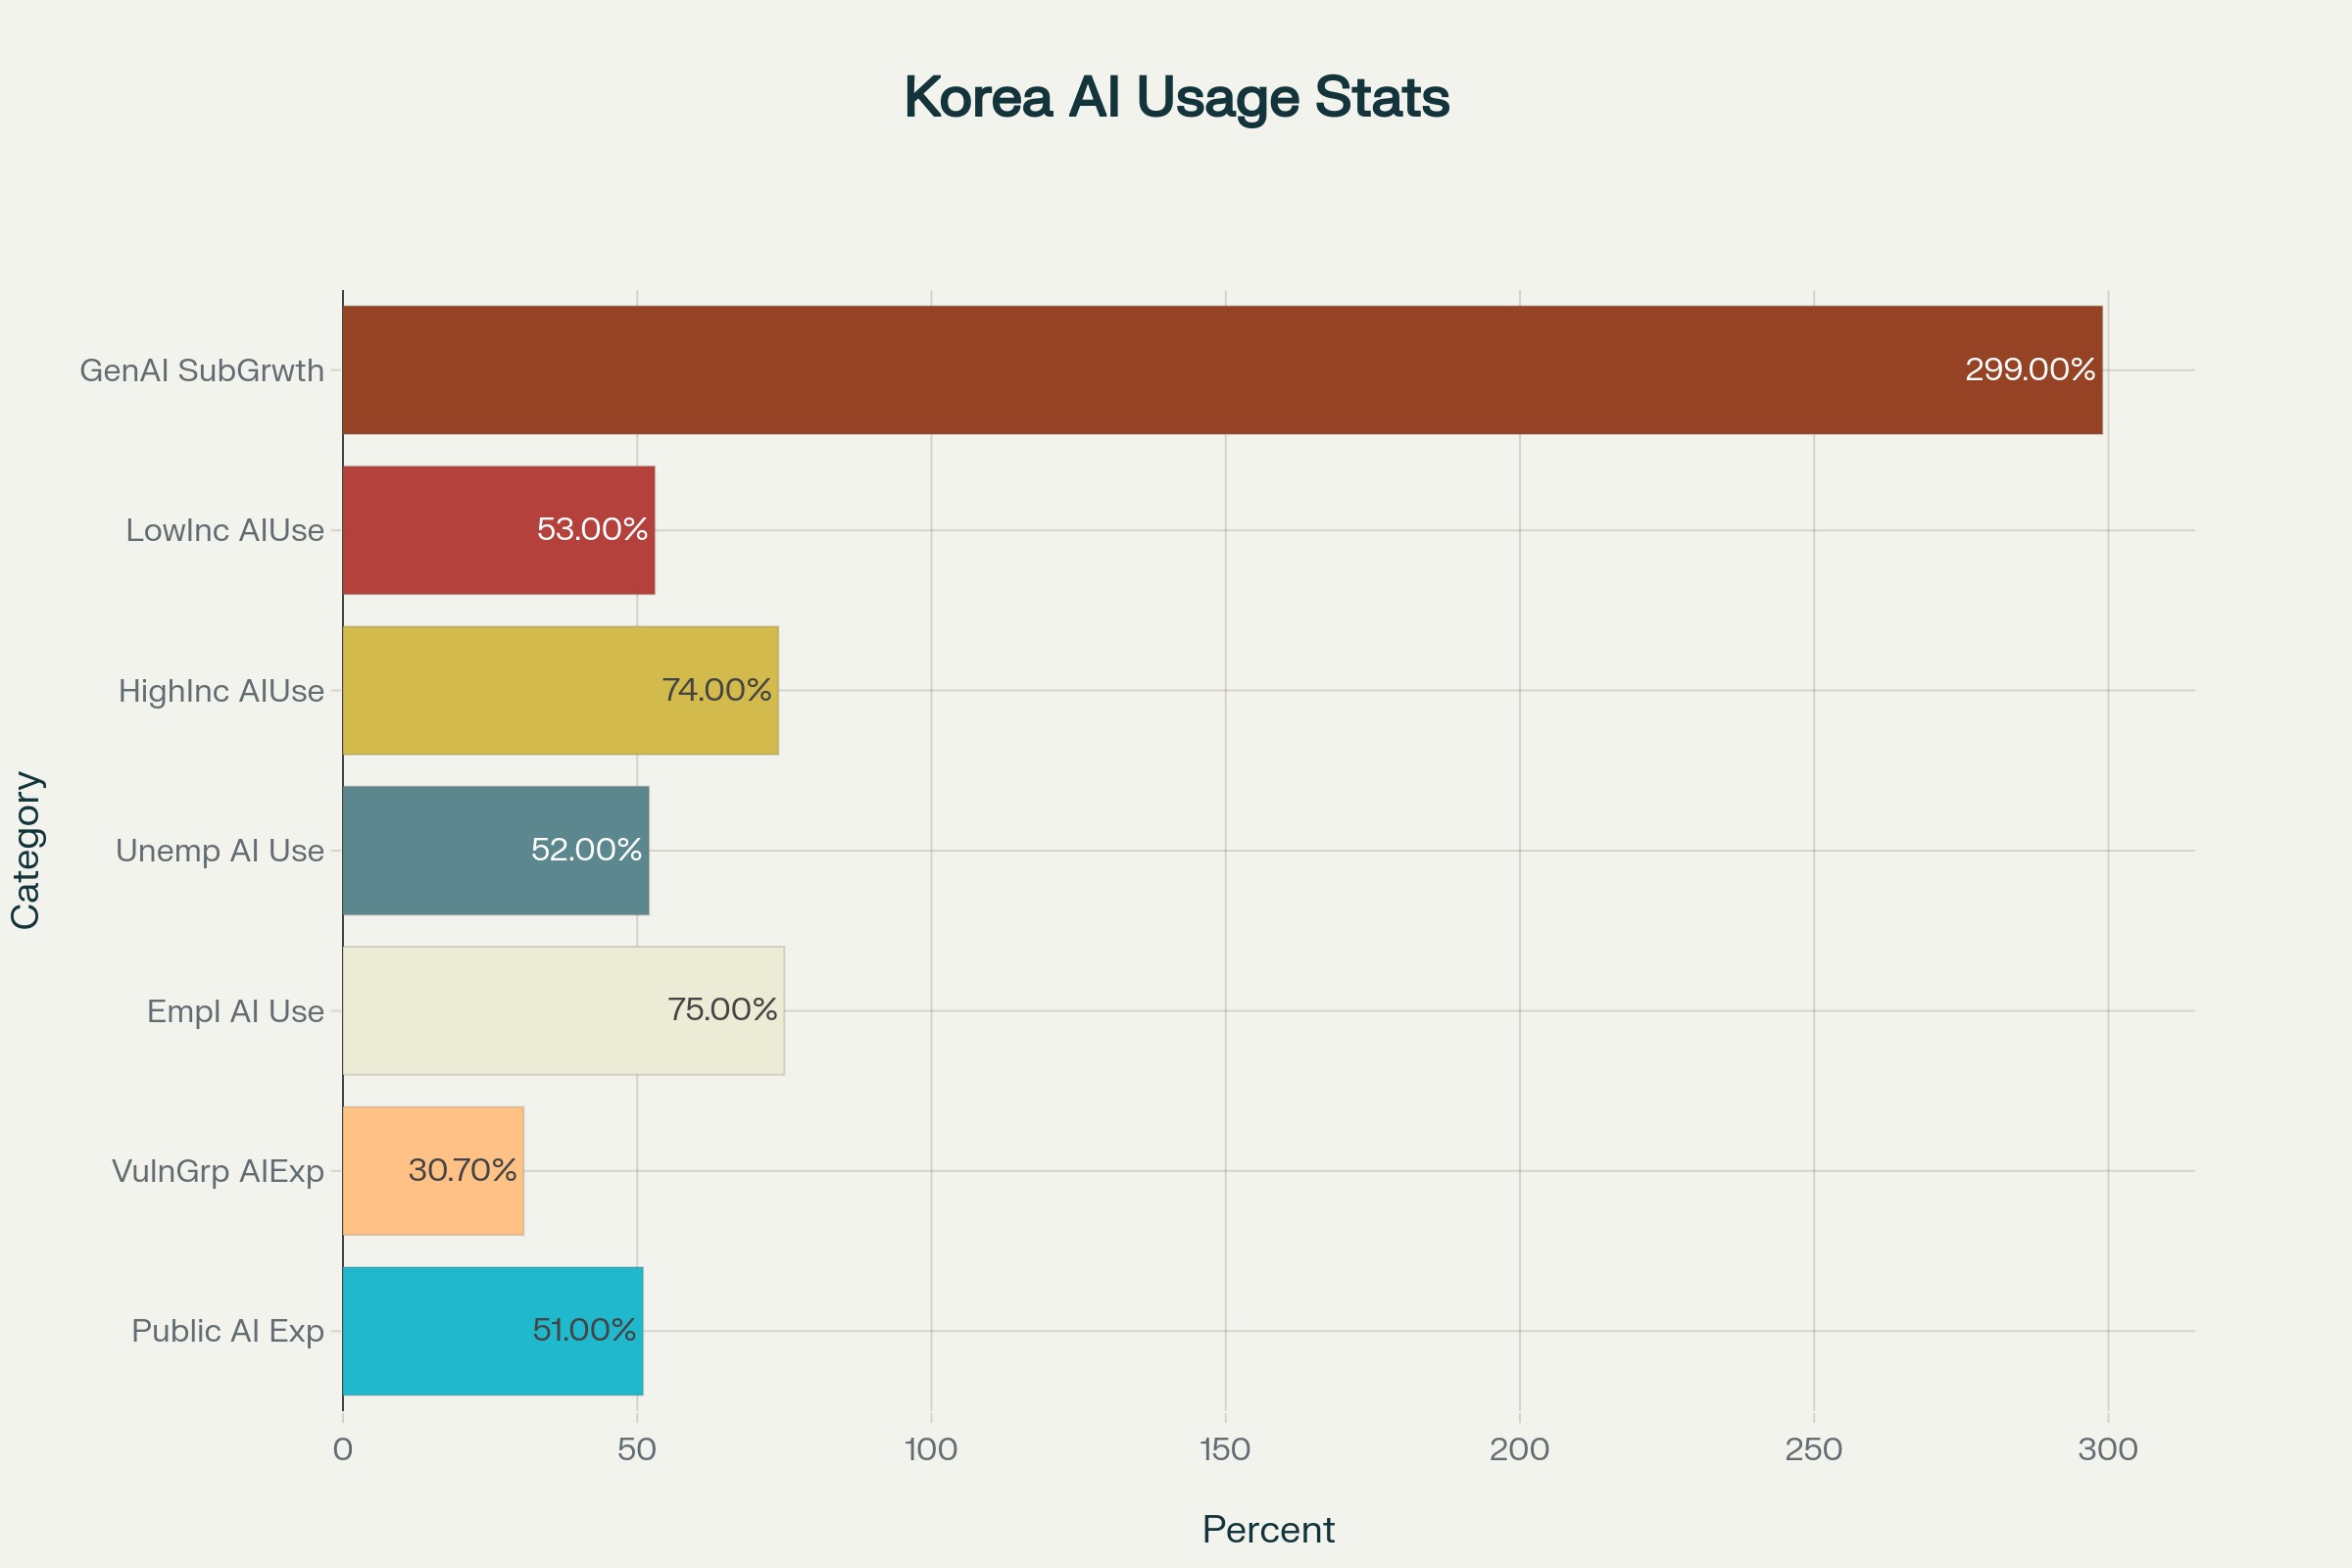Click the GenAI SubGrwth axis label
Screen dimensions: 2352x1568
(x=202, y=371)
